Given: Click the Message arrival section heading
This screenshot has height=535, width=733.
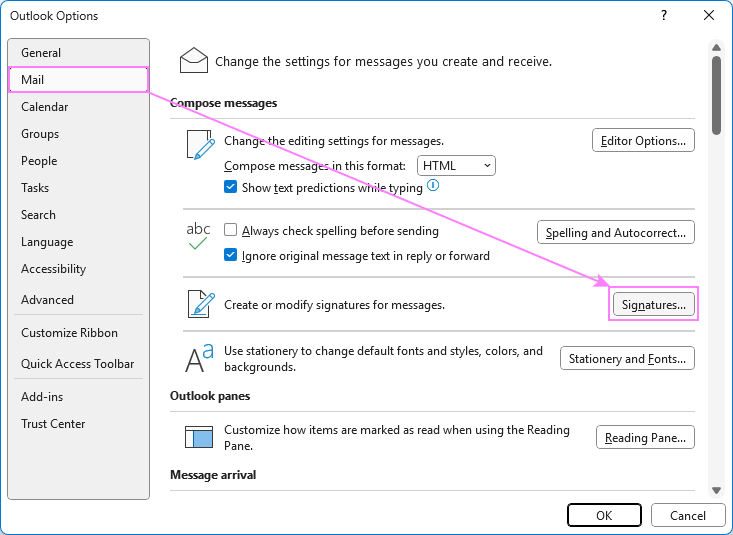Looking at the screenshot, I should click(213, 475).
